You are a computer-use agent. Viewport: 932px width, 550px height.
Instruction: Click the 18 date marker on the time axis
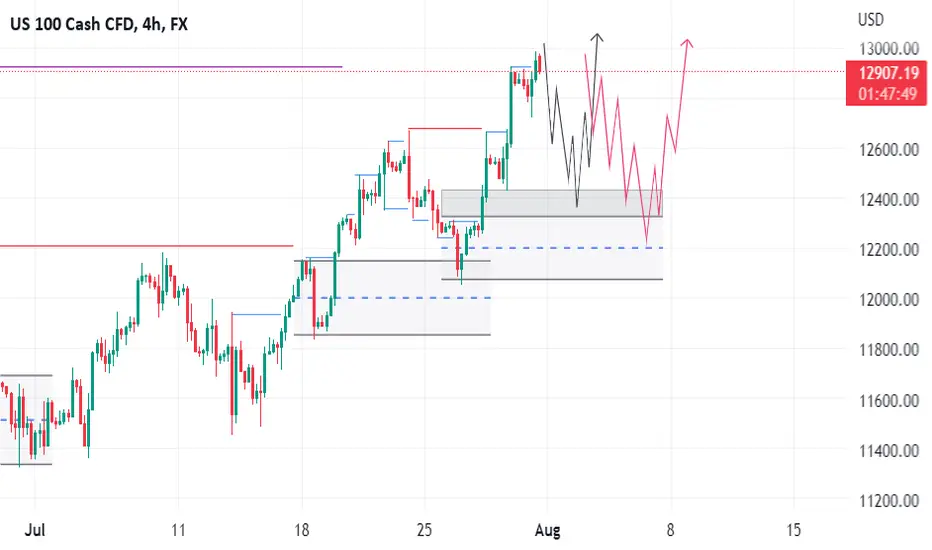tap(301, 530)
